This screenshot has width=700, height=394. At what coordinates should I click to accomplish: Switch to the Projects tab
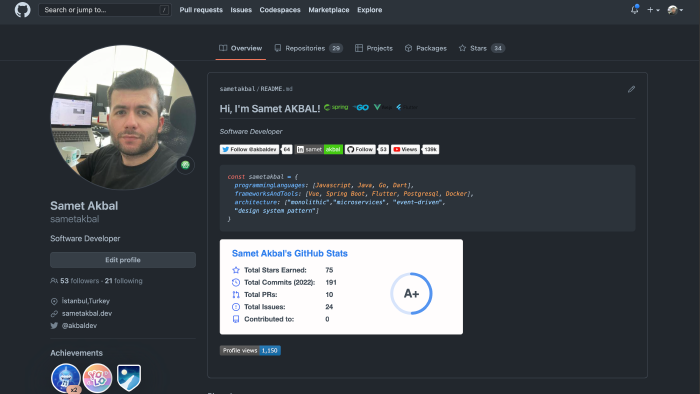point(374,48)
